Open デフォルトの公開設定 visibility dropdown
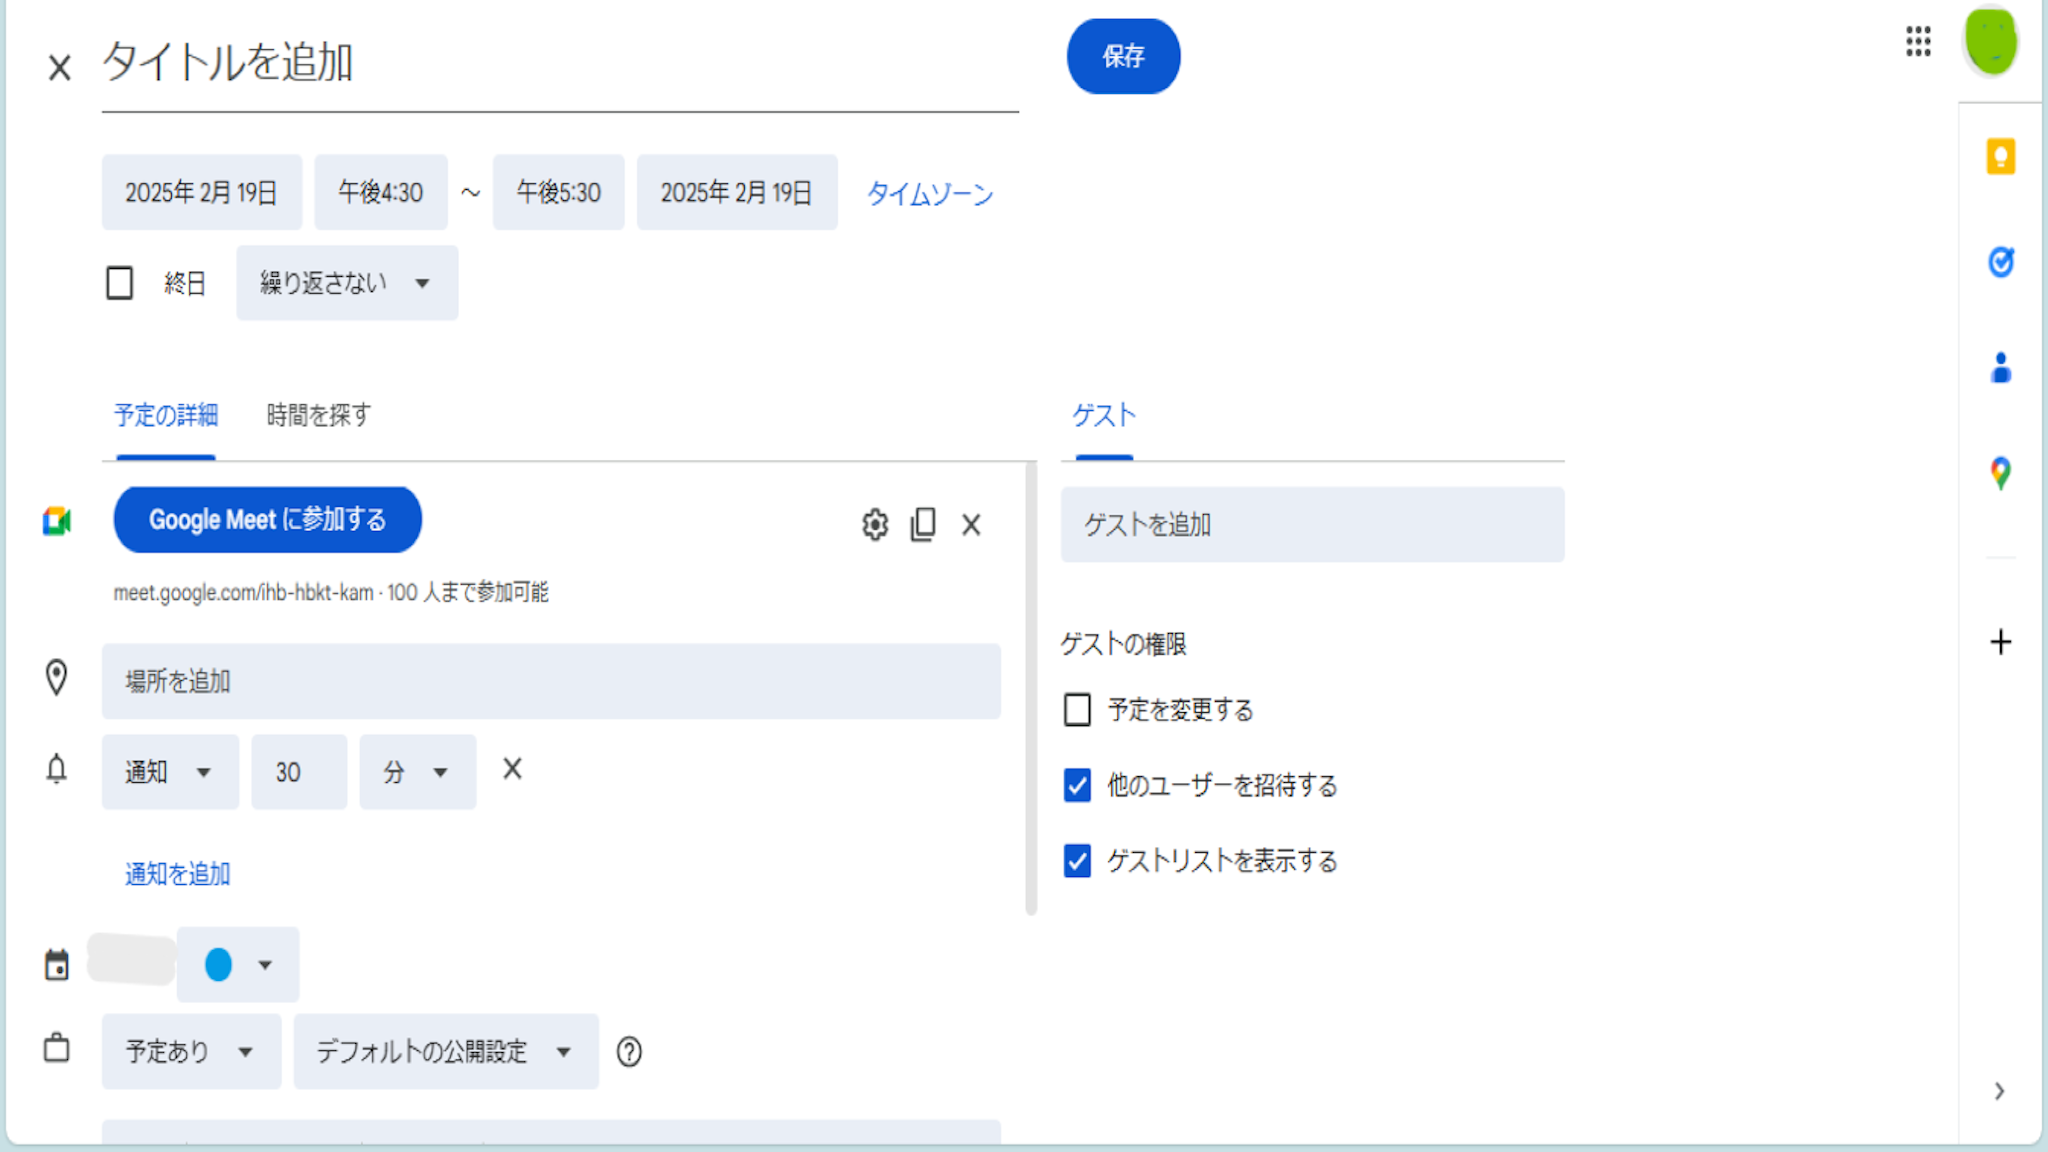 pyautogui.click(x=445, y=1051)
